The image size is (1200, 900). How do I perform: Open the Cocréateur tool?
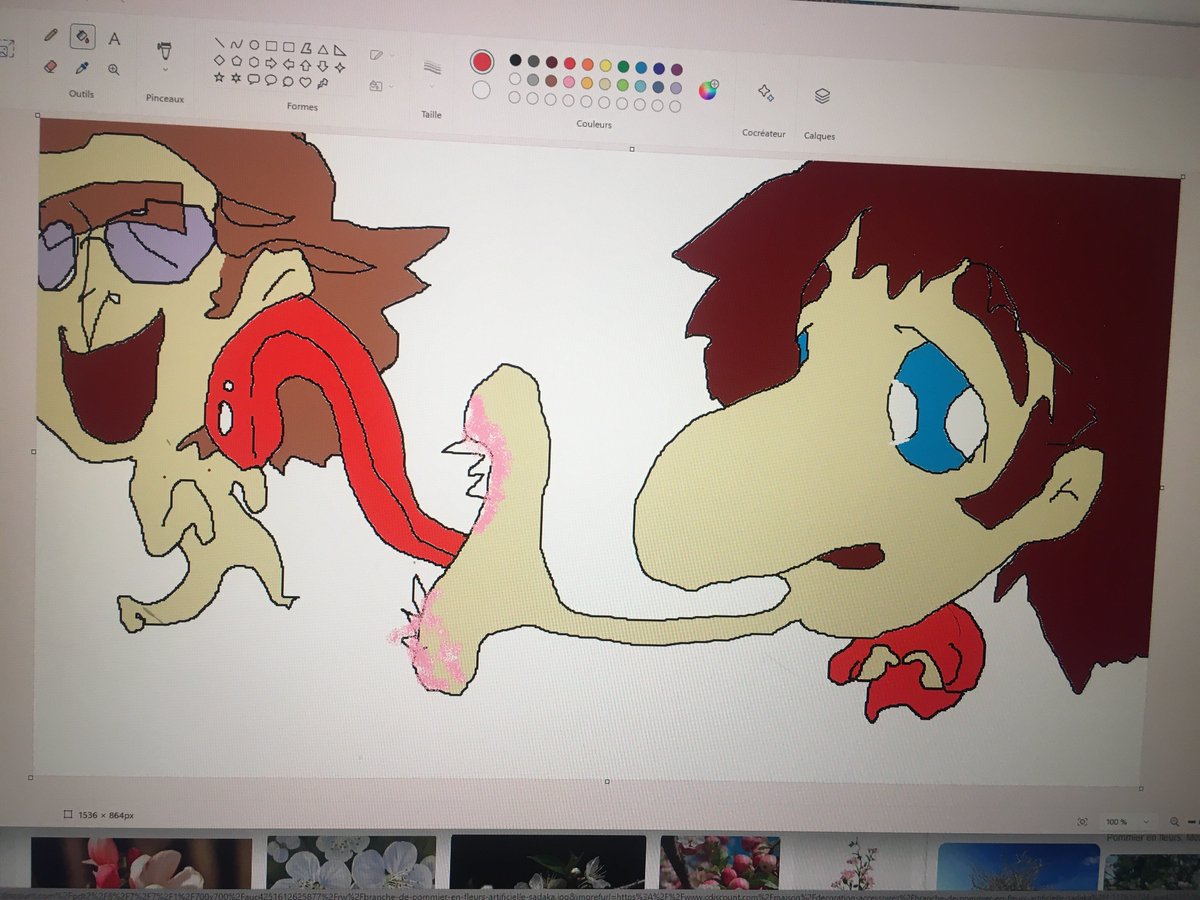coord(765,92)
